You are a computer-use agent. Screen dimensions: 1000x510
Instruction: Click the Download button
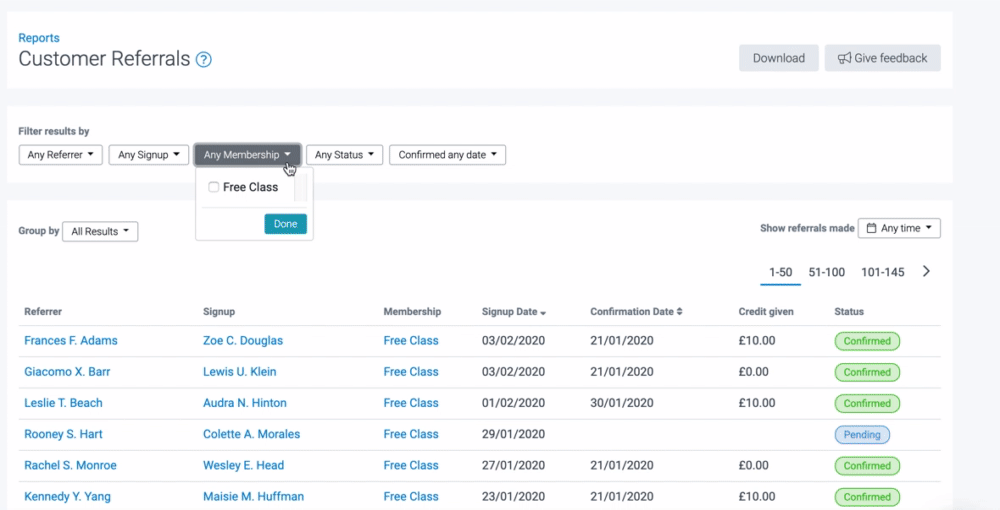tap(778, 58)
